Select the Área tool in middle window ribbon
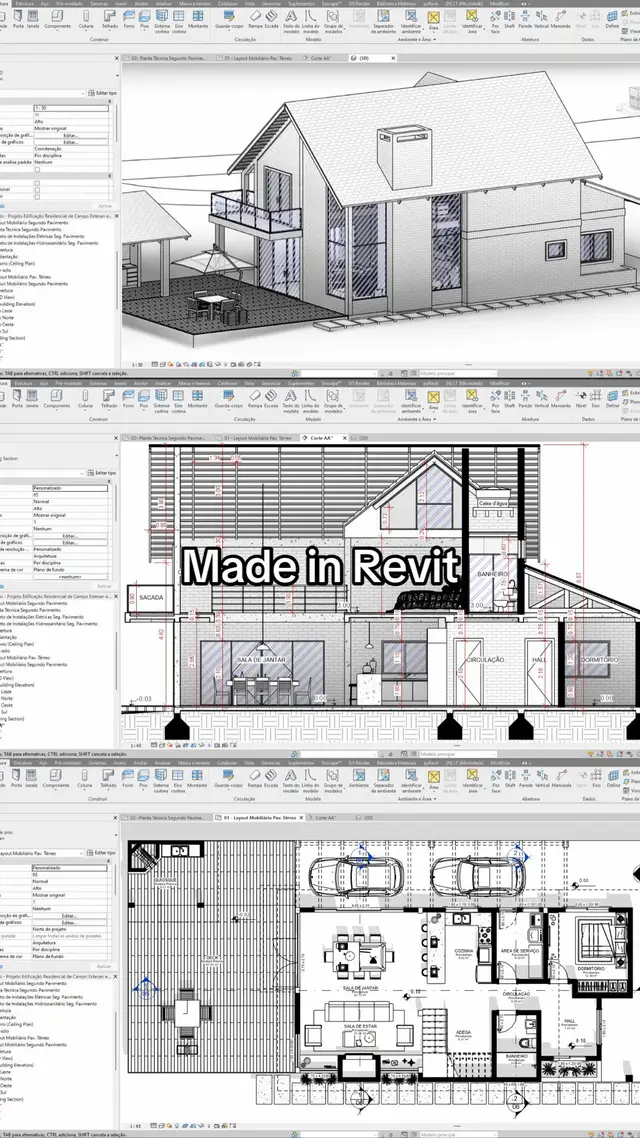 tap(433, 401)
